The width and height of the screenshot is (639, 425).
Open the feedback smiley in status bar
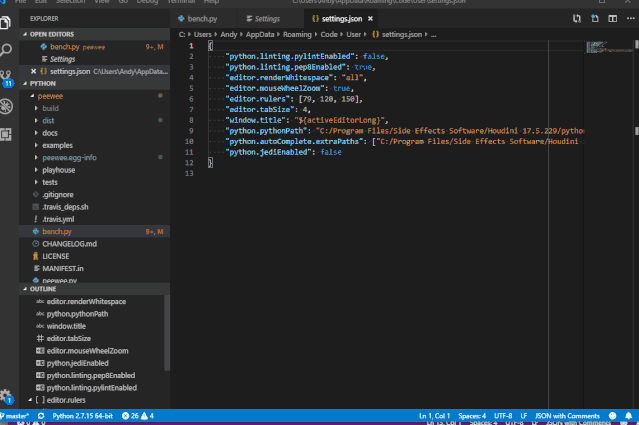pyautogui.click(x=612, y=416)
